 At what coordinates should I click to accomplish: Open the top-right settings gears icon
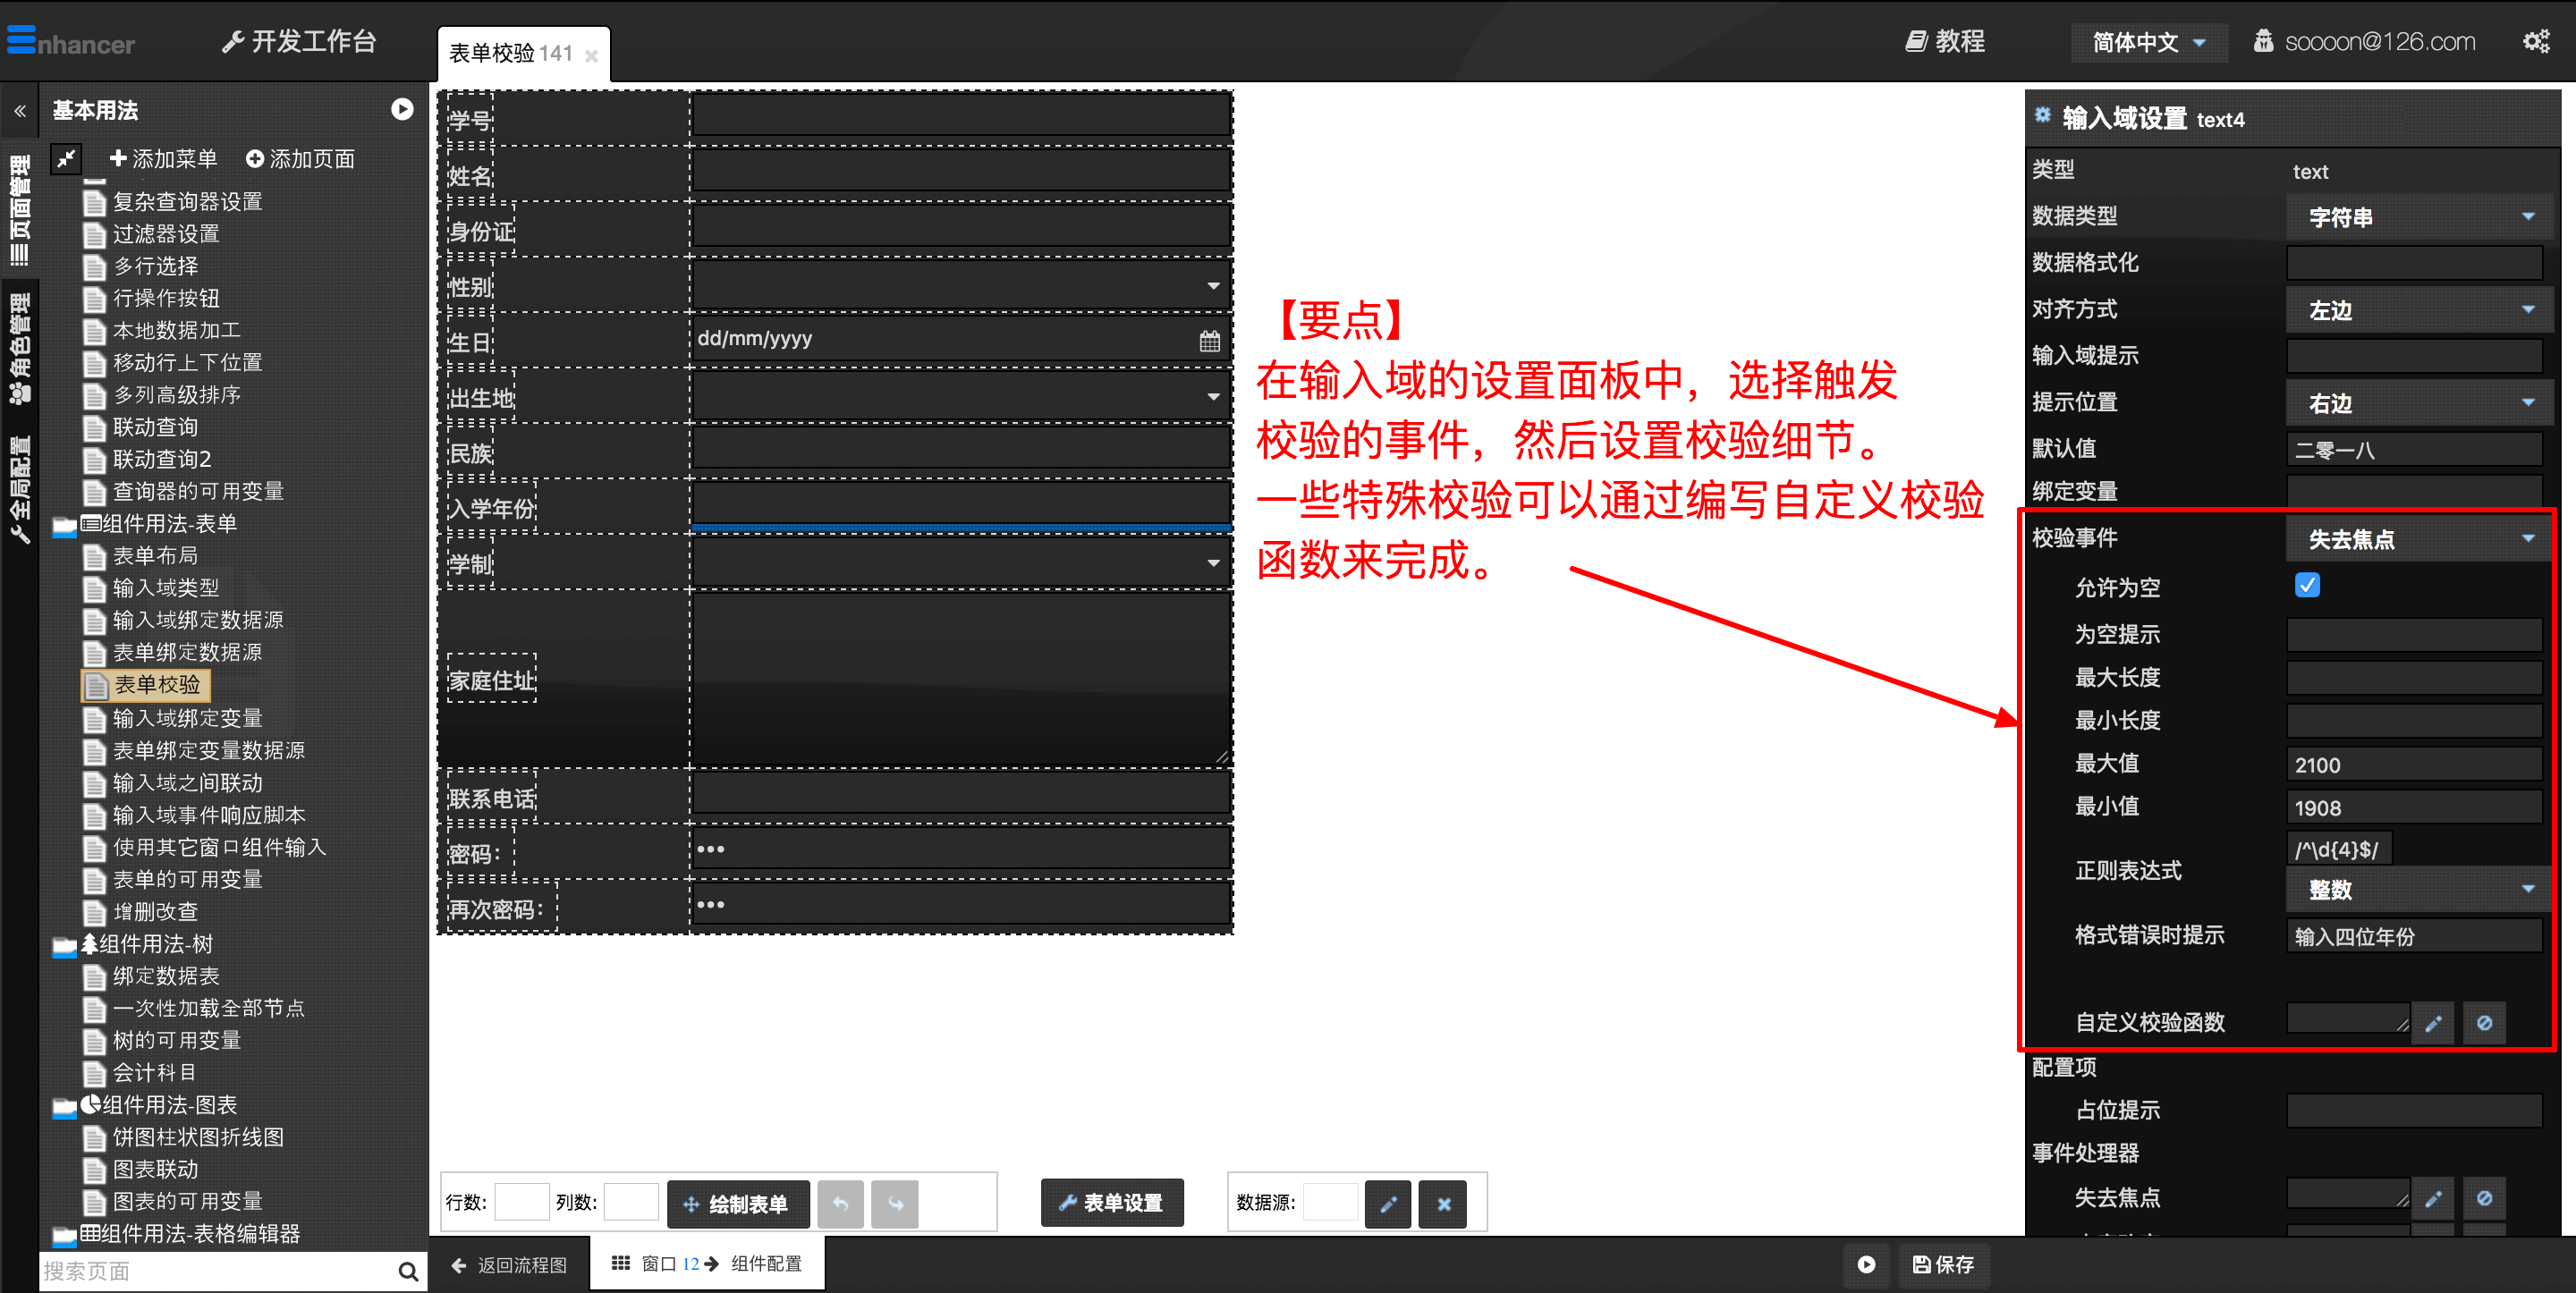click(2536, 41)
